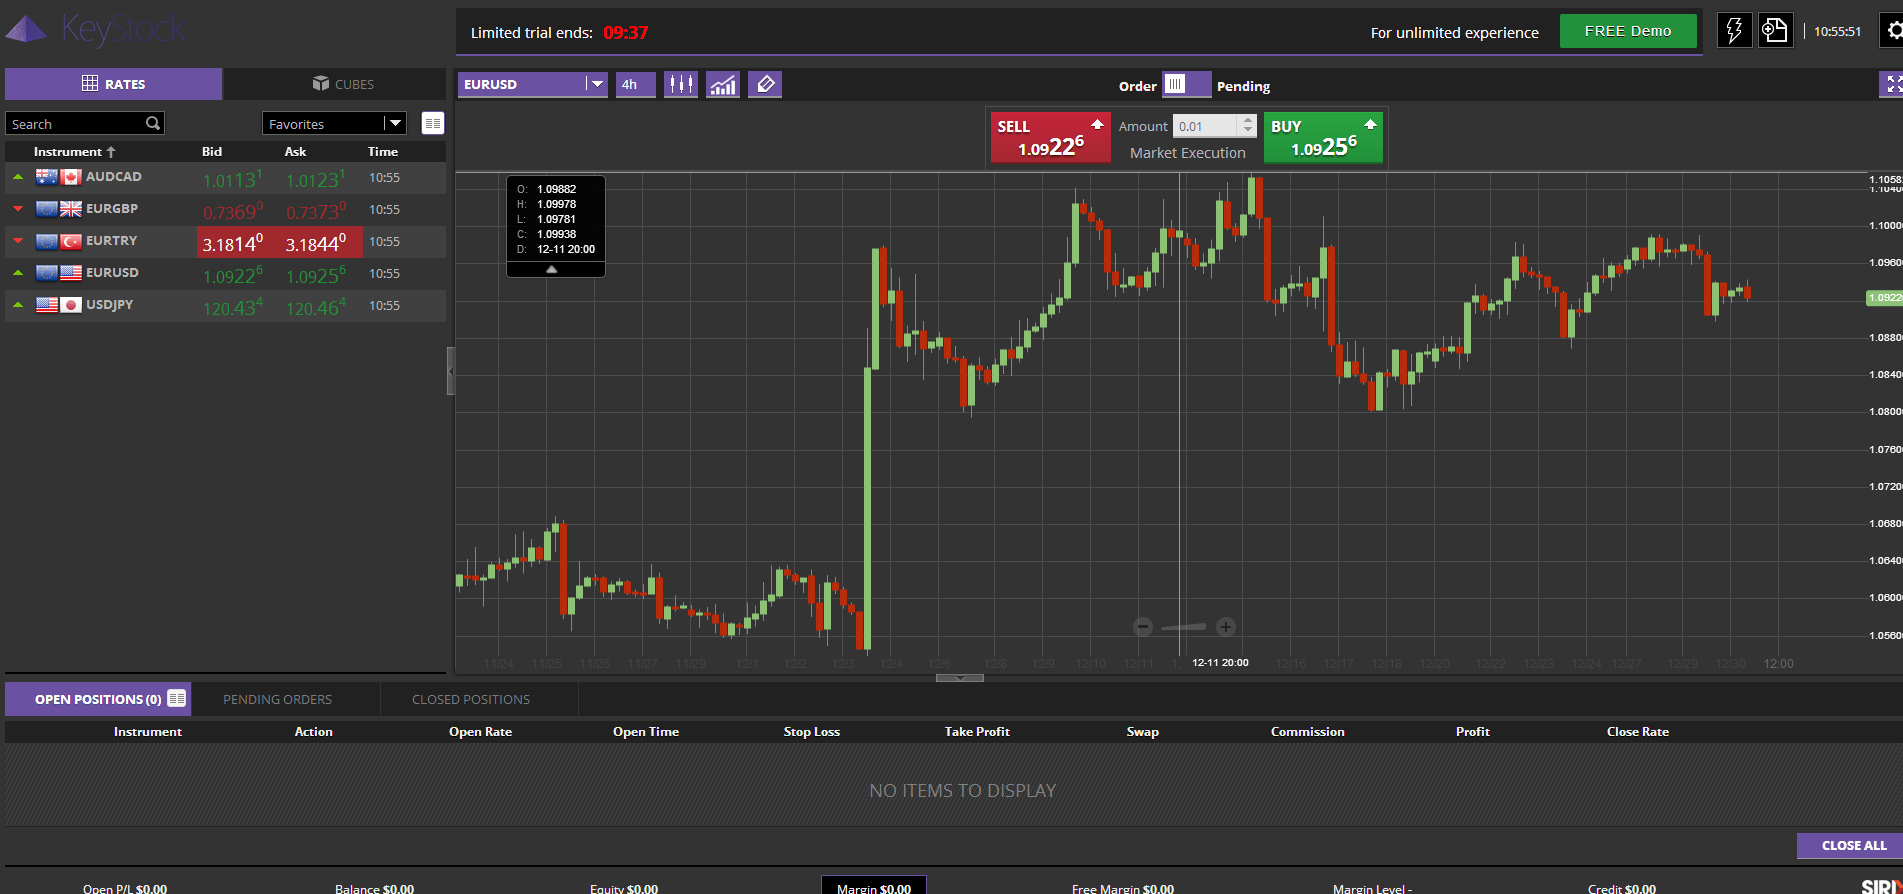Image resolution: width=1903 pixels, height=894 pixels.
Task: Click the search magnifier icon
Action: 153,123
